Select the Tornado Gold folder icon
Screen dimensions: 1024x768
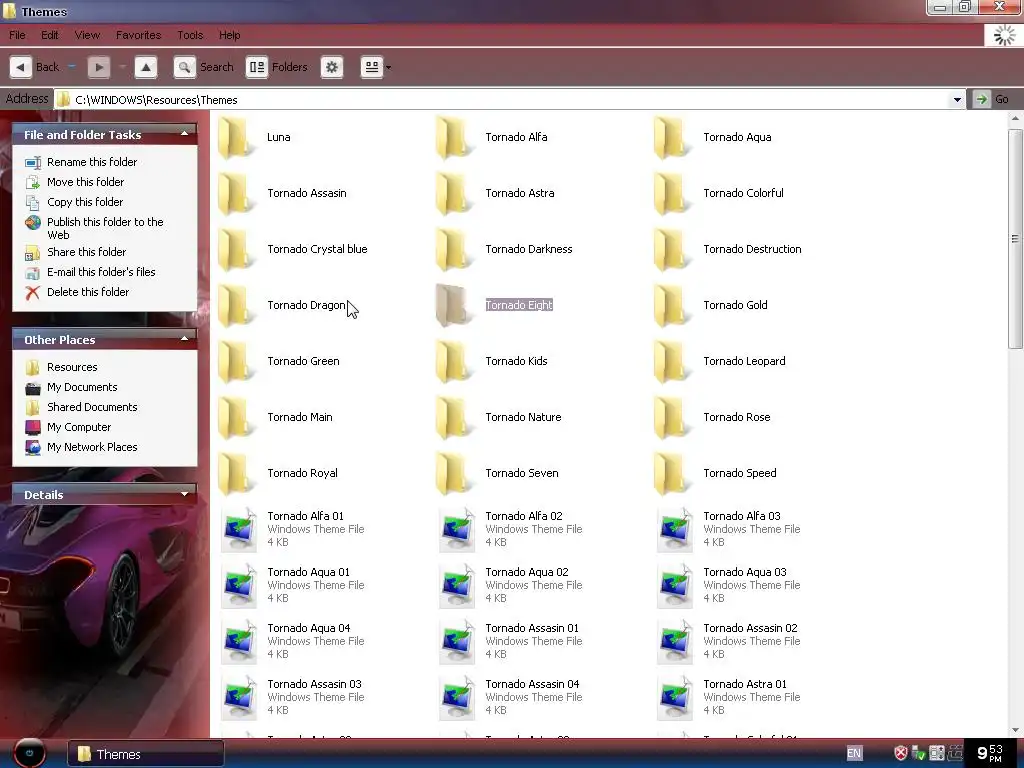pyautogui.click(x=671, y=306)
